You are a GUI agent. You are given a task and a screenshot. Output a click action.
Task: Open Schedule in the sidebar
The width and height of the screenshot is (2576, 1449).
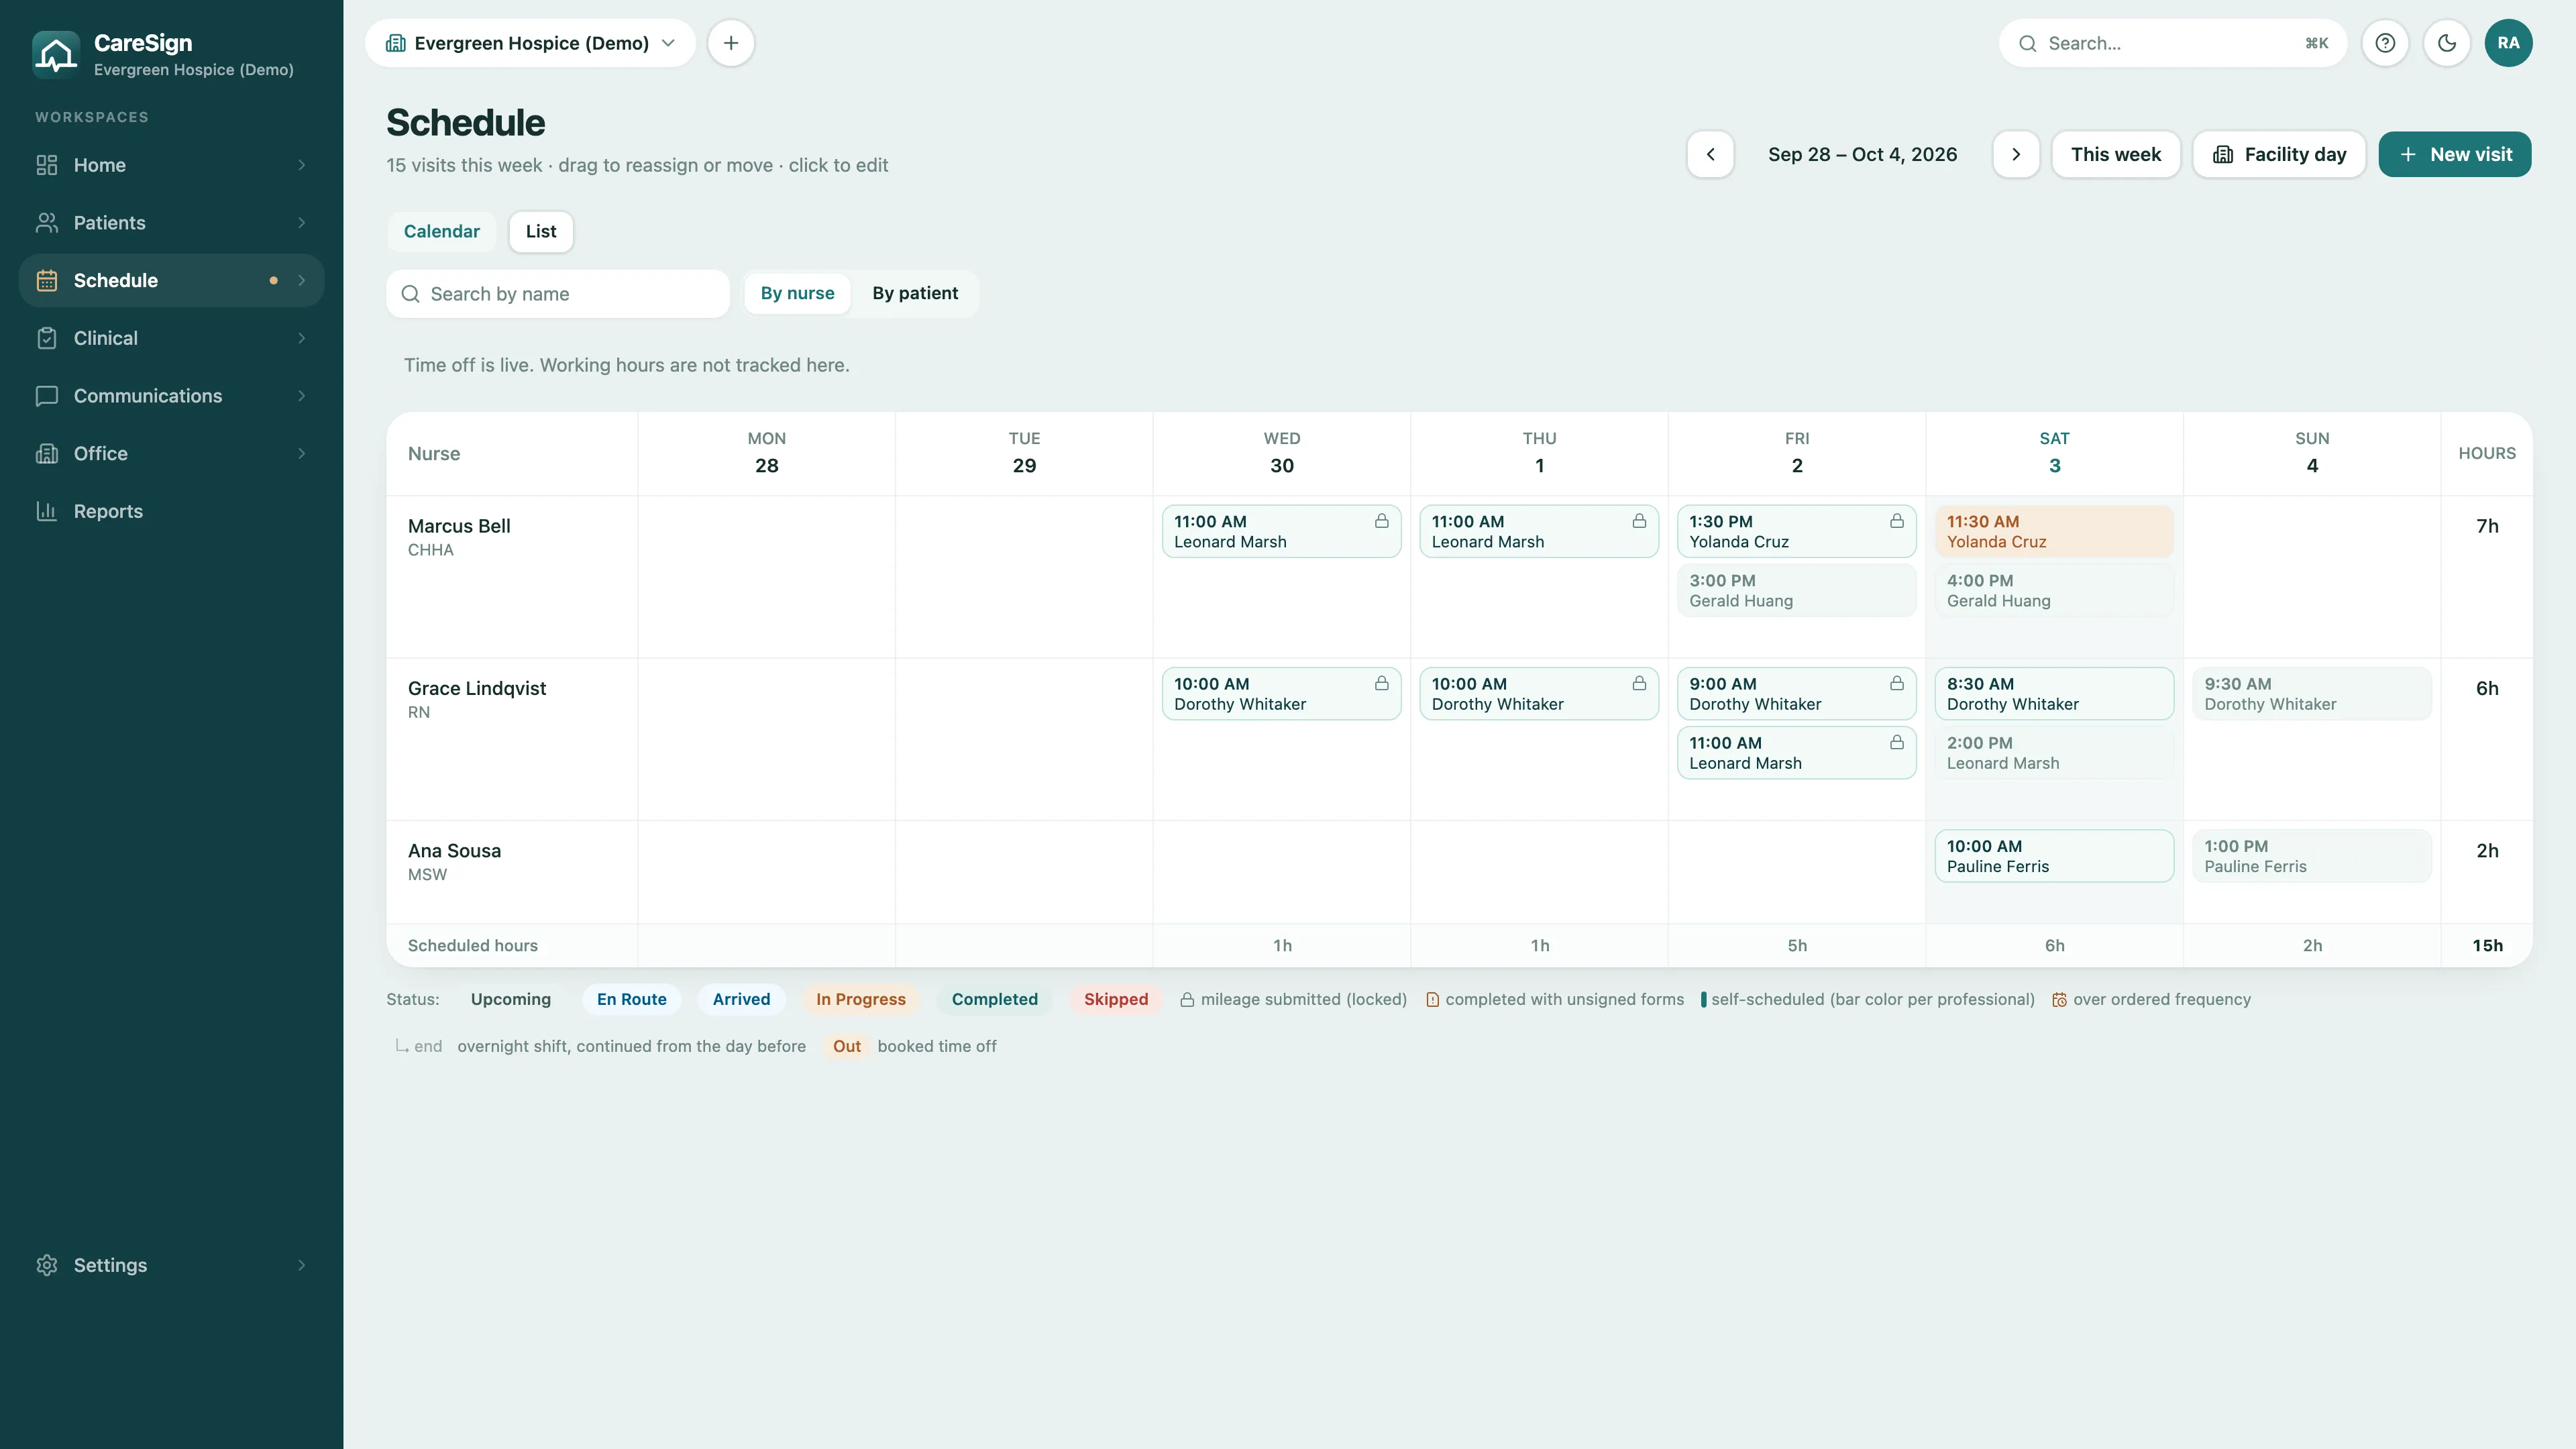point(171,280)
